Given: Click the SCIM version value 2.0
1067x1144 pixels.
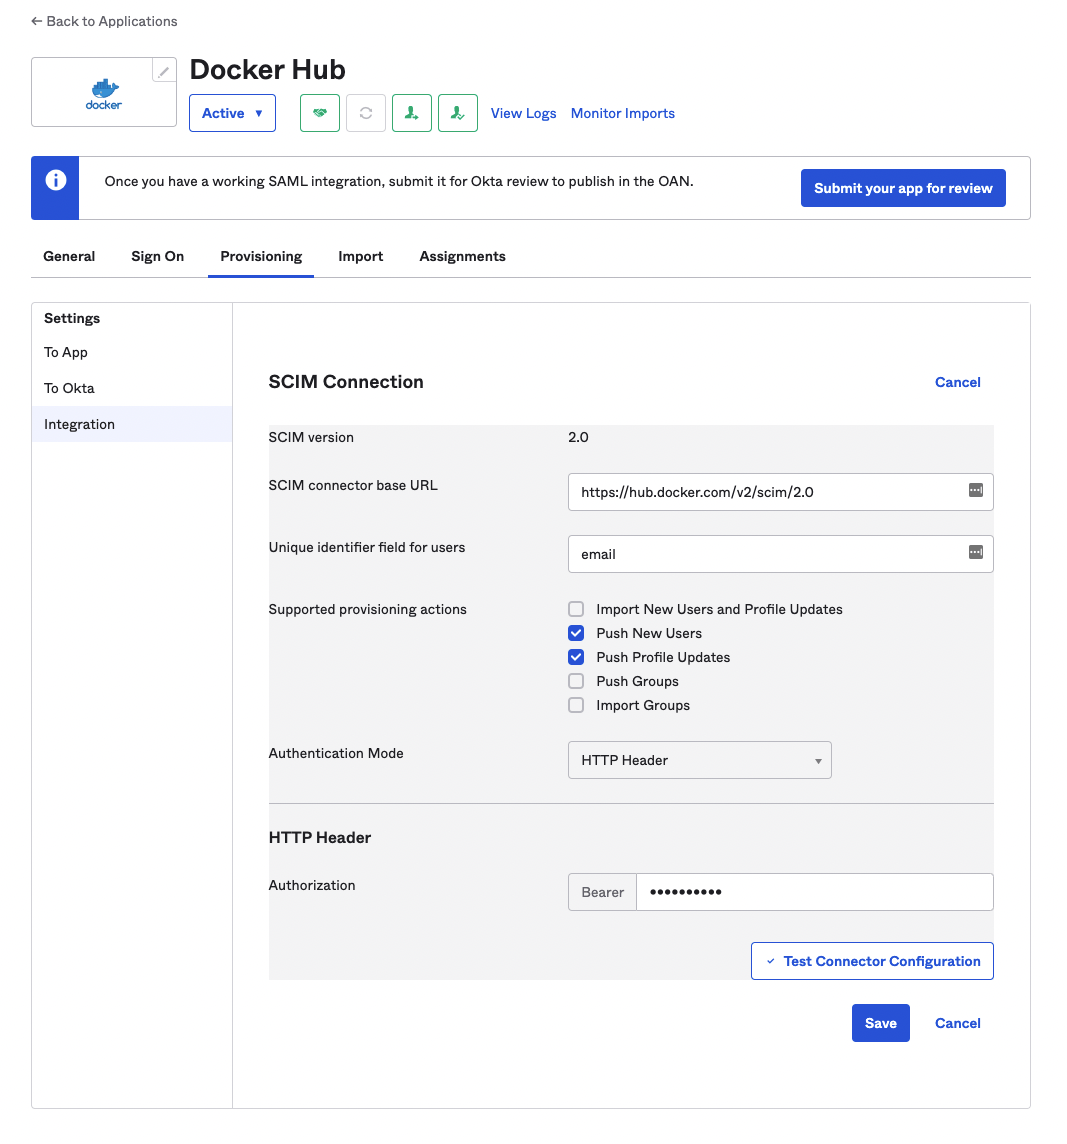Looking at the screenshot, I should [x=578, y=437].
